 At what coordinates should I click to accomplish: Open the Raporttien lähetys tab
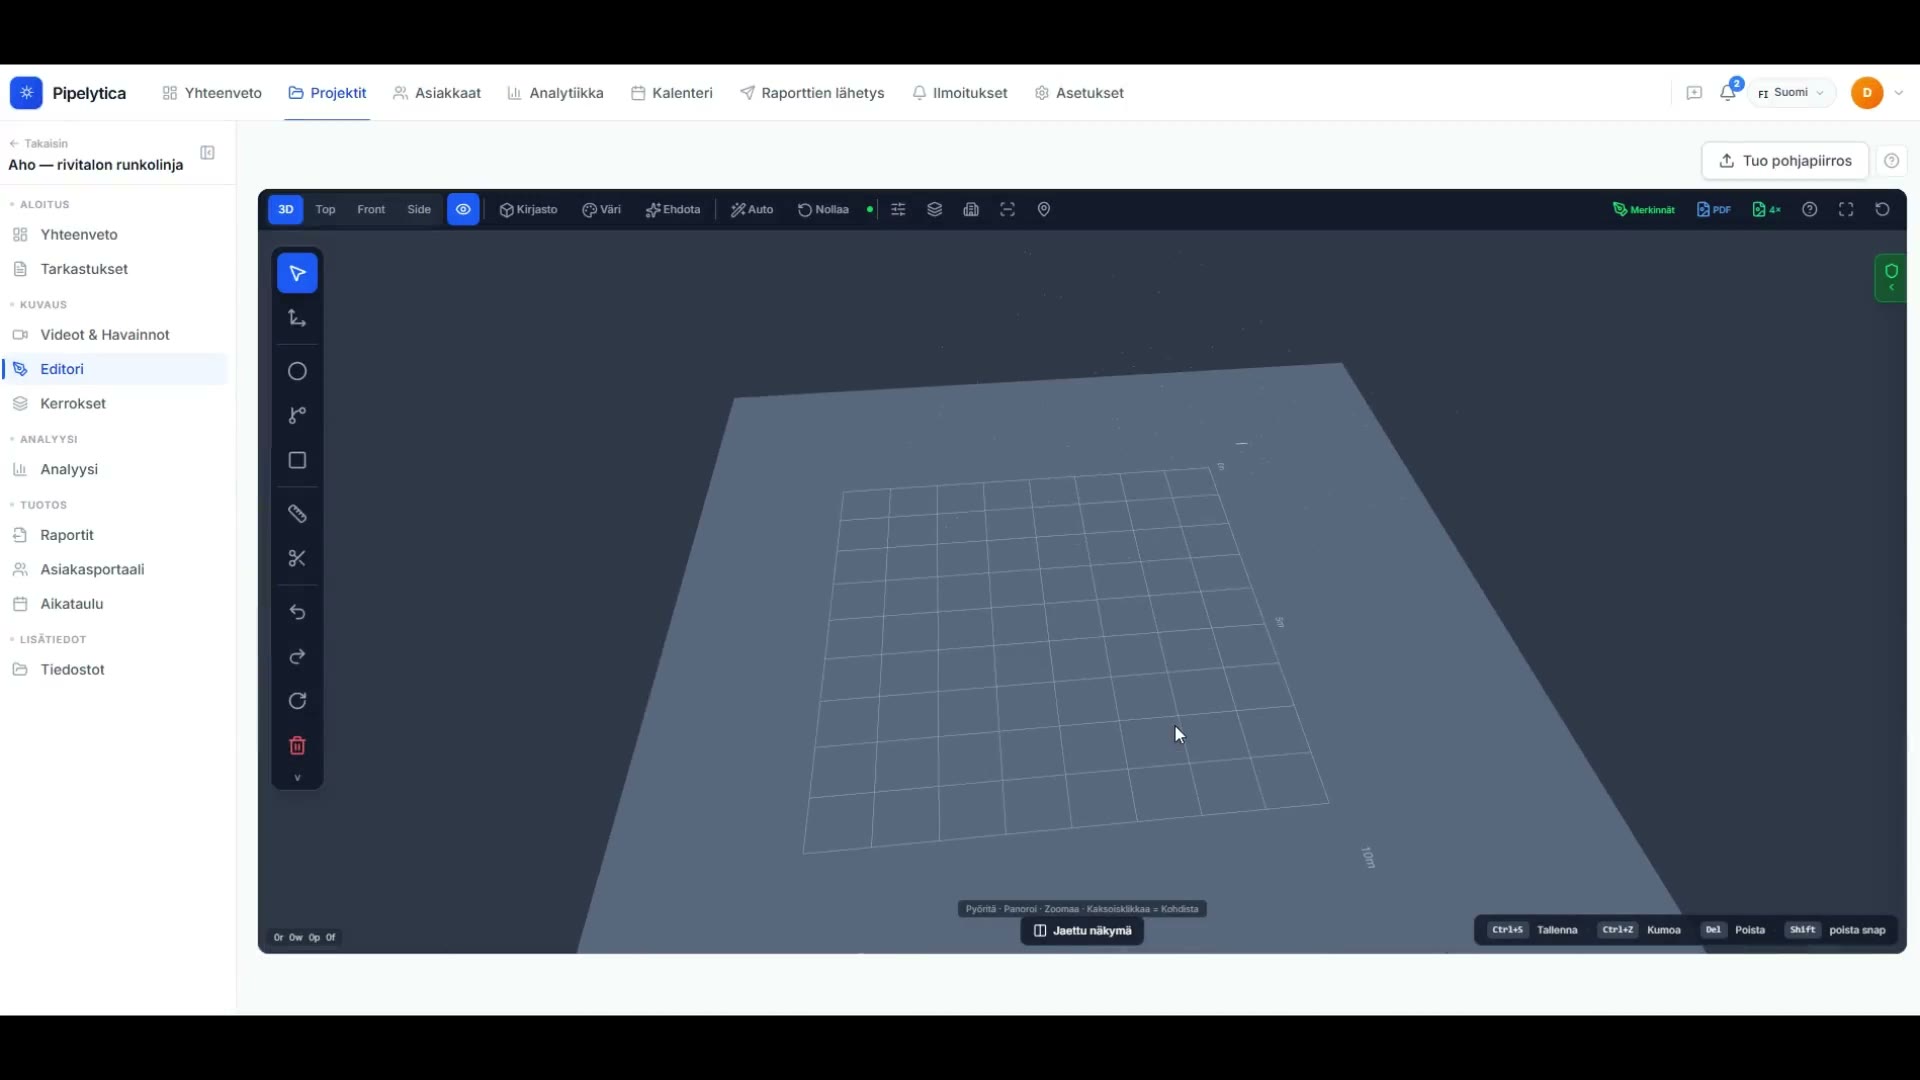(812, 93)
